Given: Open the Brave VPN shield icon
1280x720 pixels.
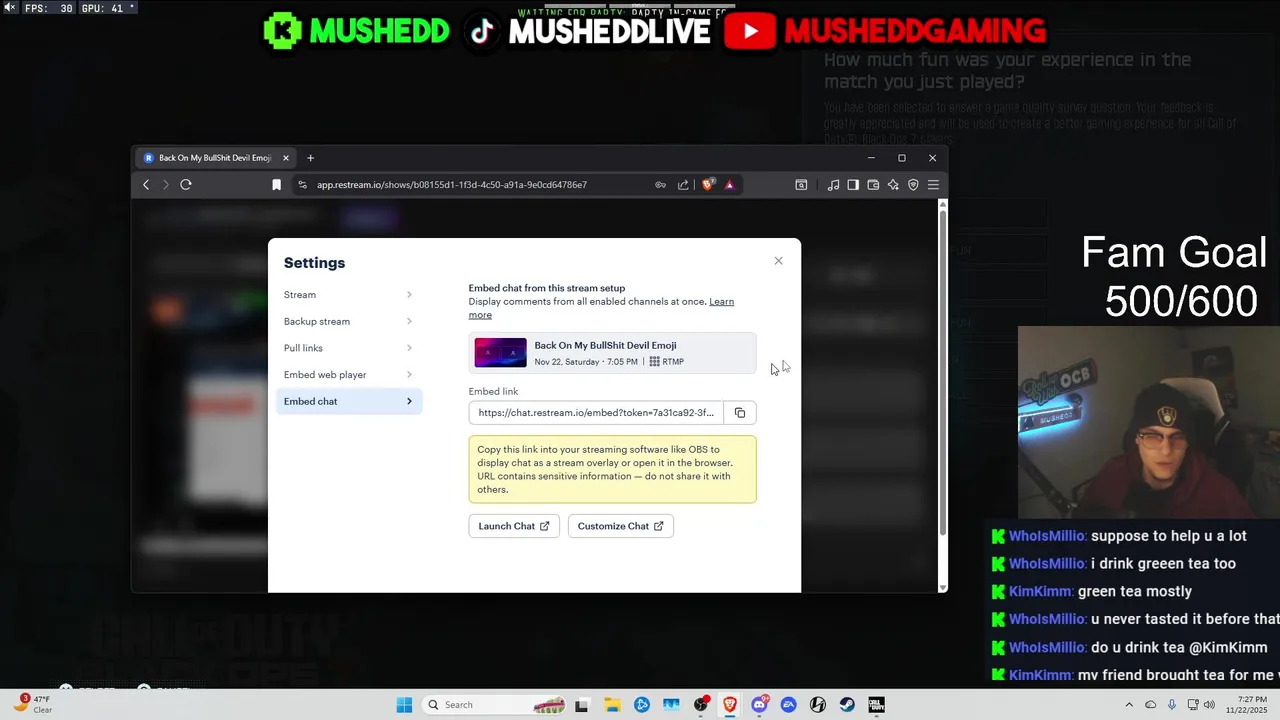Looking at the screenshot, I should (x=913, y=185).
